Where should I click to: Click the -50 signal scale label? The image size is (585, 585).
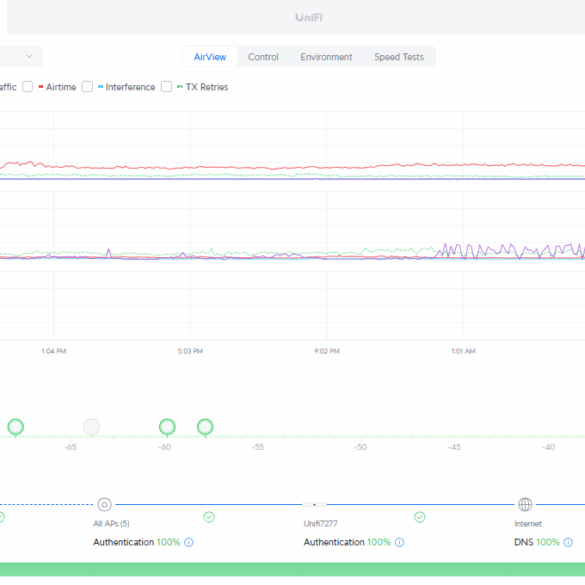point(360,447)
